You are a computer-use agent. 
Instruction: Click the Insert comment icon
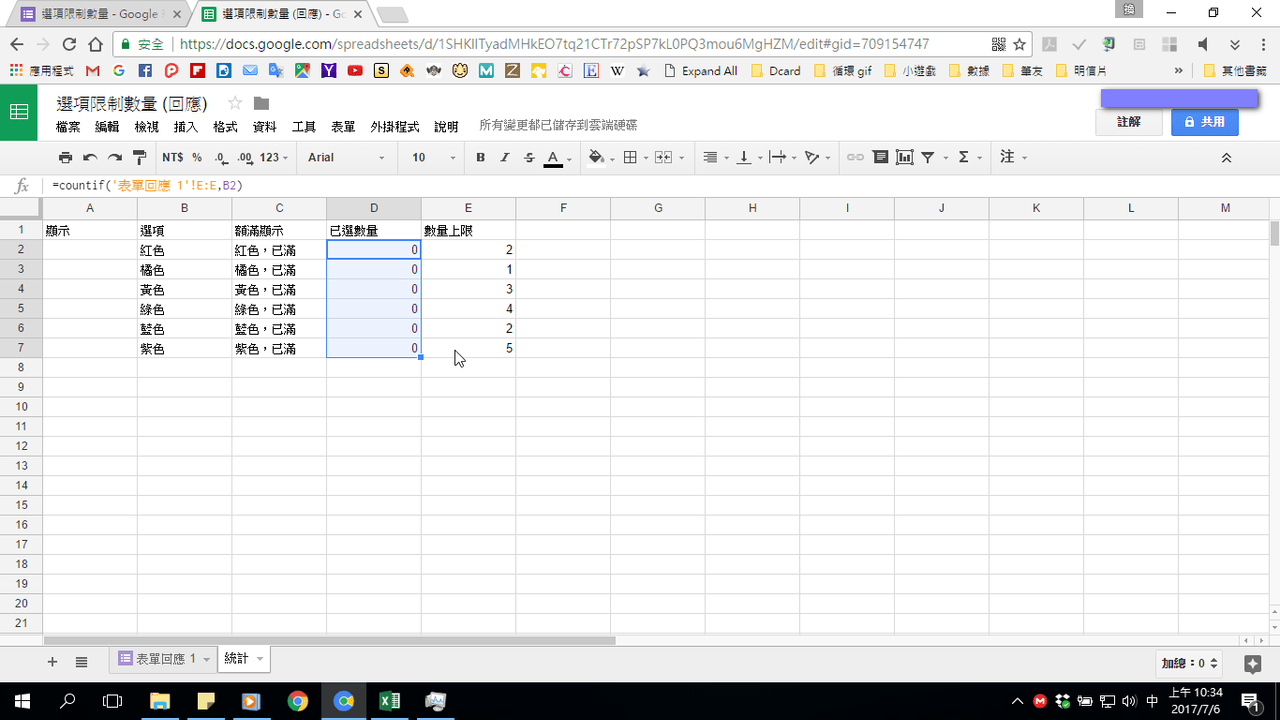(880, 157)
